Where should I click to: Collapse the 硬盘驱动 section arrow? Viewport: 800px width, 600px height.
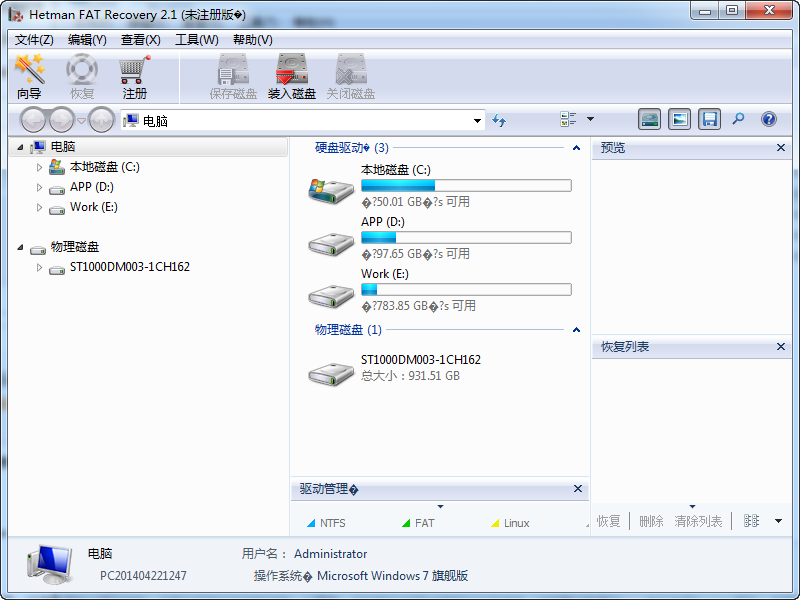576,148
